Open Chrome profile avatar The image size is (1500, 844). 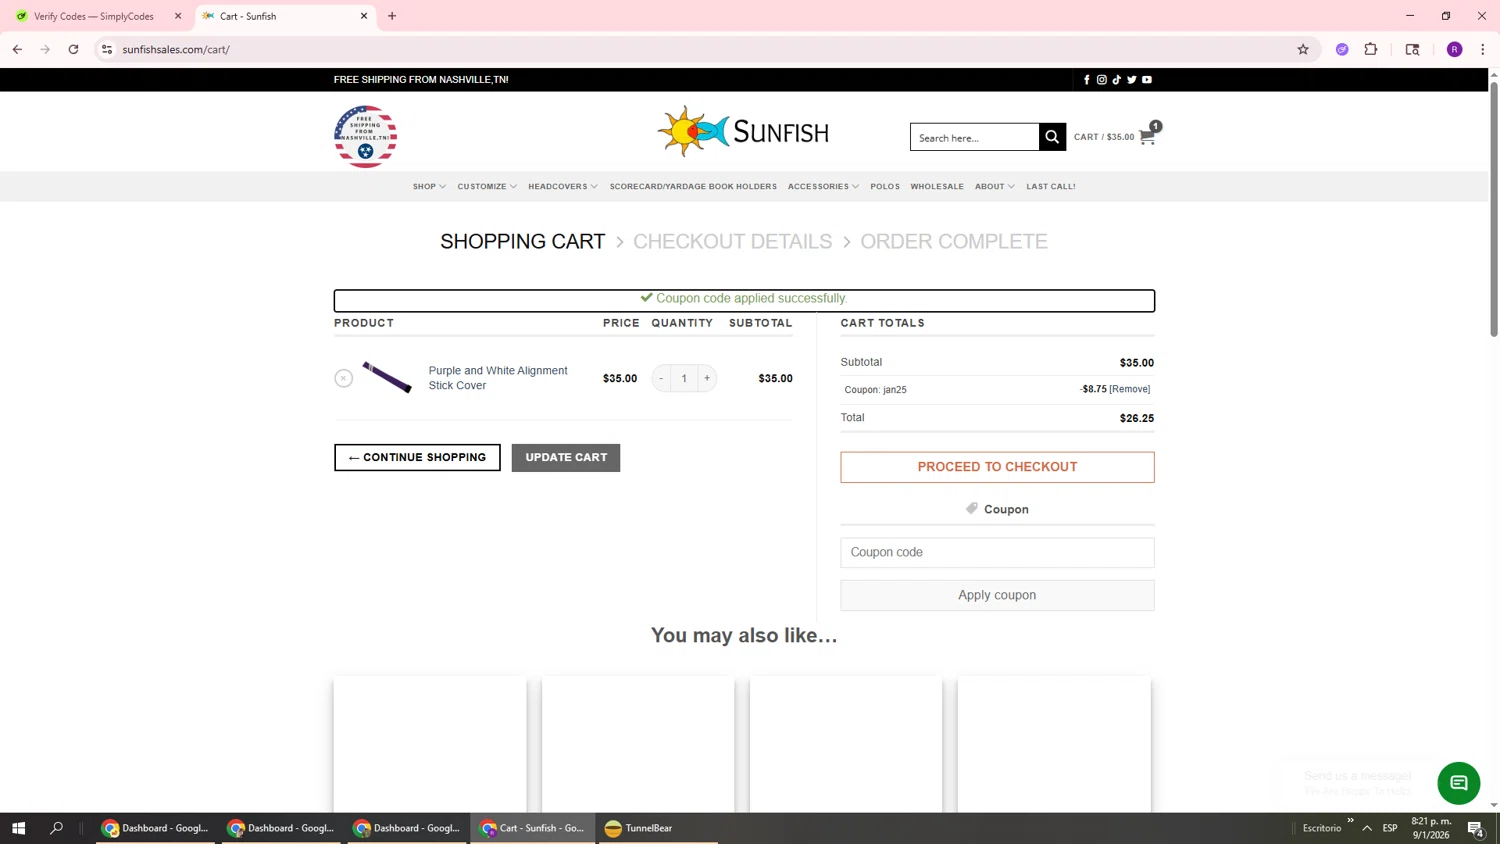click(1455, 49)
